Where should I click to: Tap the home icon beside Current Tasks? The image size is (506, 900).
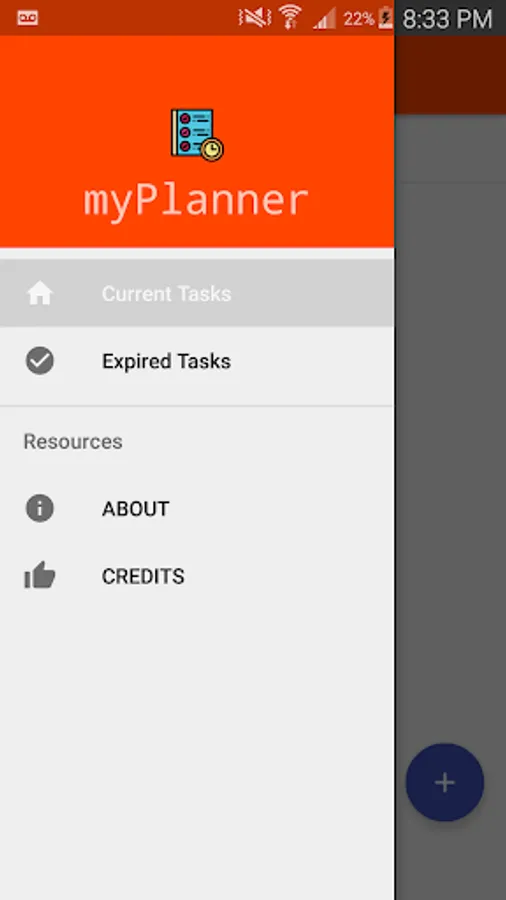[40, 293]
